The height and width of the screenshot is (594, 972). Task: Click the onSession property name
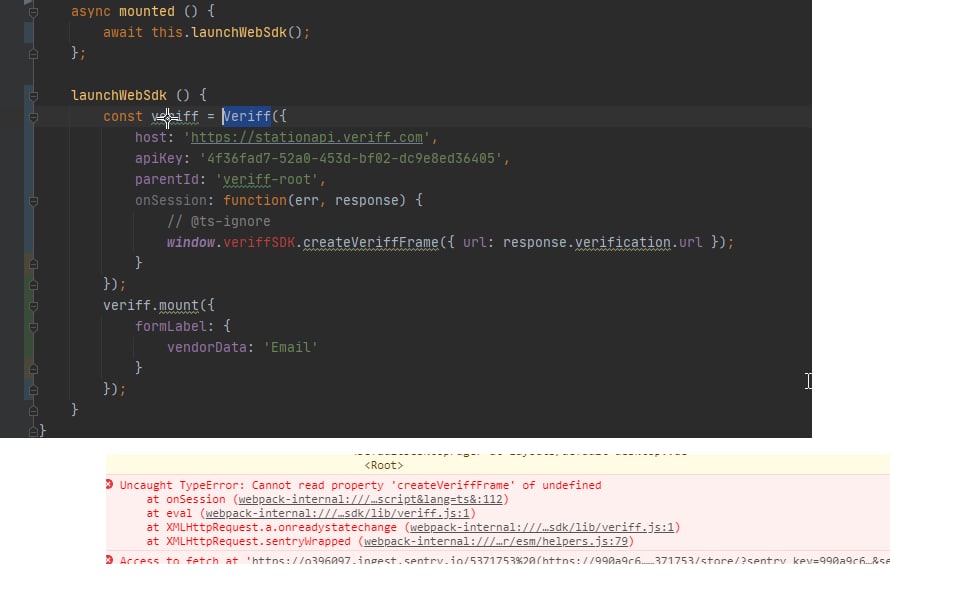171,200
